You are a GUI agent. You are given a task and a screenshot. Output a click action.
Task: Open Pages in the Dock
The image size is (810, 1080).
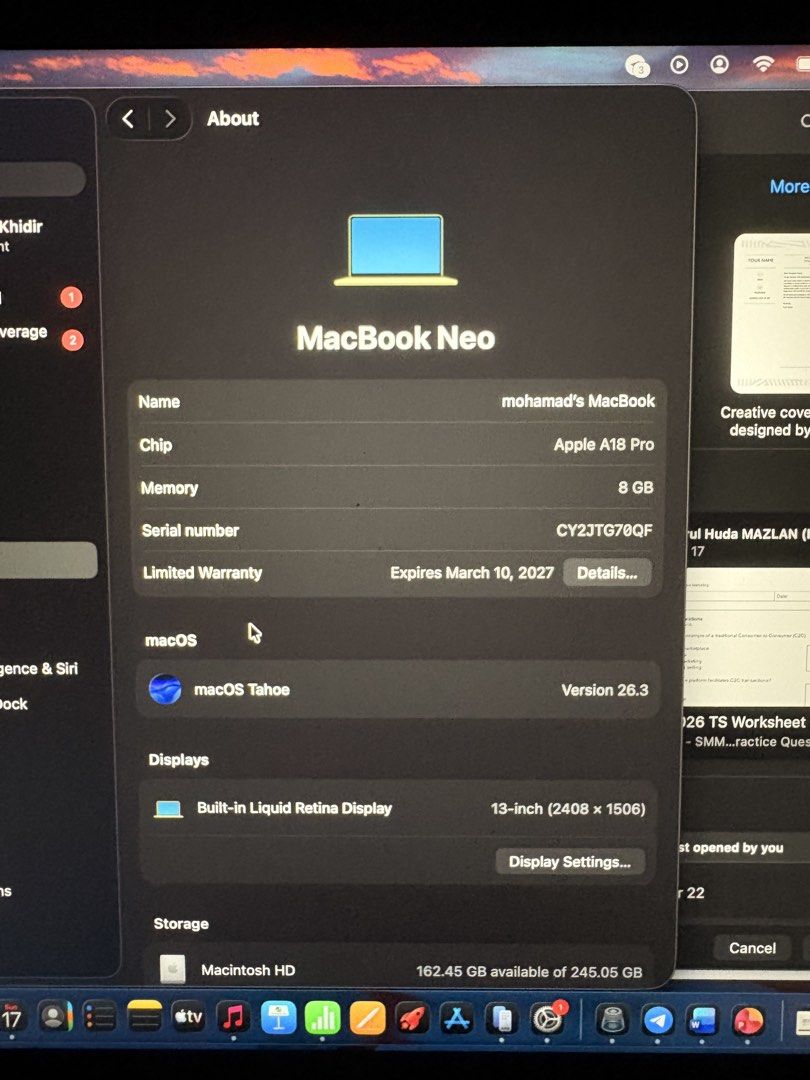pos(368,1018)
